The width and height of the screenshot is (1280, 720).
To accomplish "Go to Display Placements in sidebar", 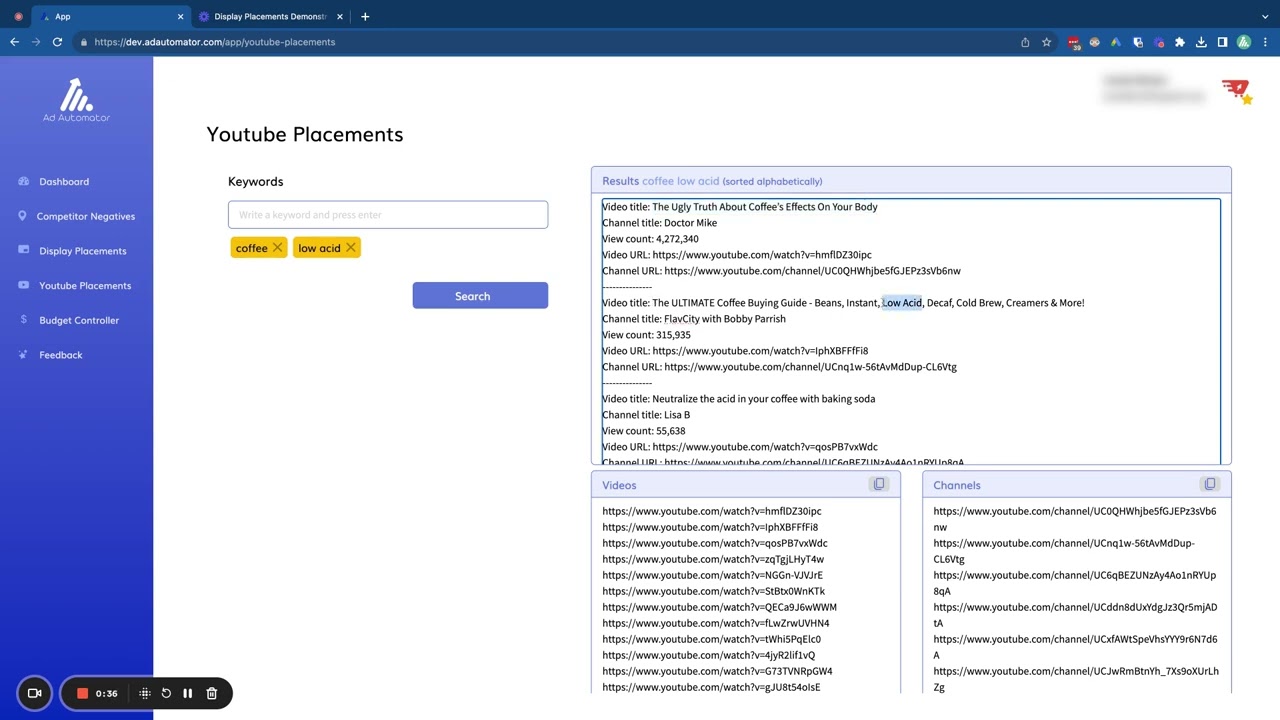I will coord(83,251).
